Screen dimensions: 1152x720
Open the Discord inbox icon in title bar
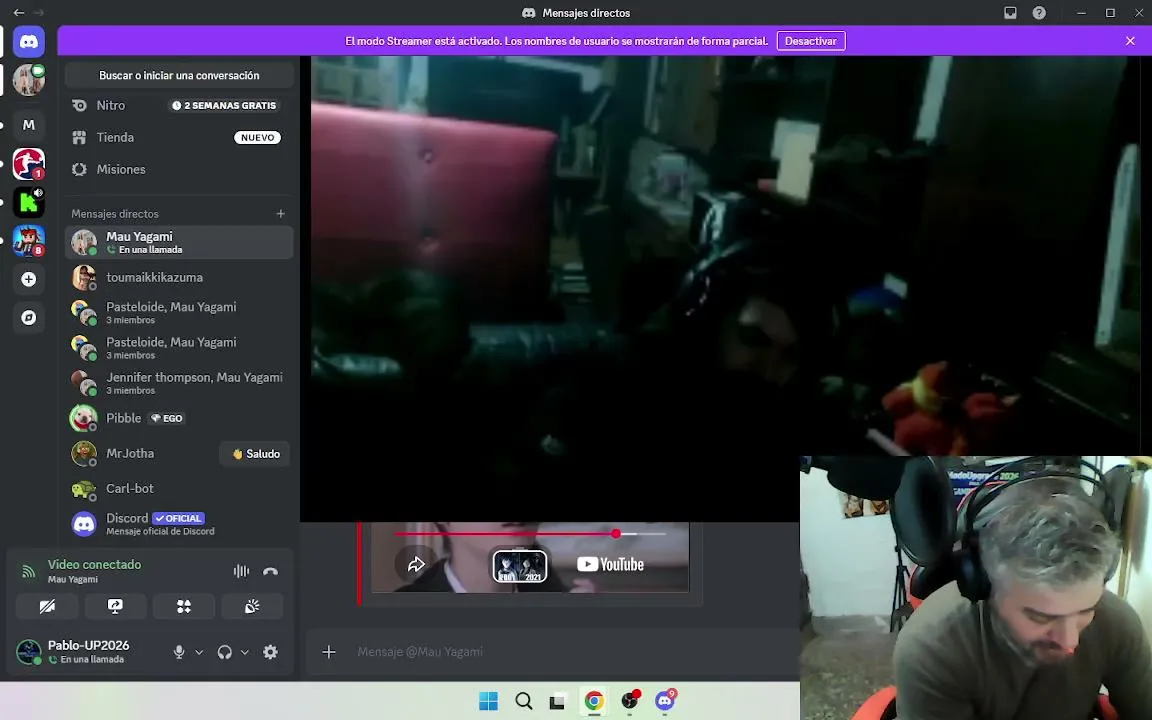point(1010,12)
